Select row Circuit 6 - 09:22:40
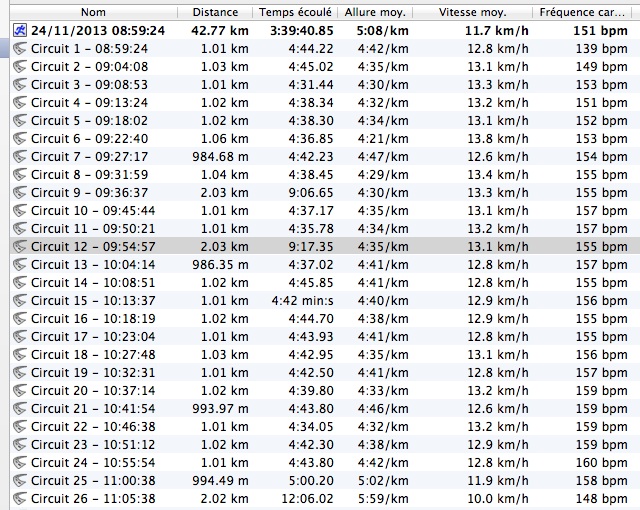The width and height of the screenshot is (640, 510). [325, 138]
